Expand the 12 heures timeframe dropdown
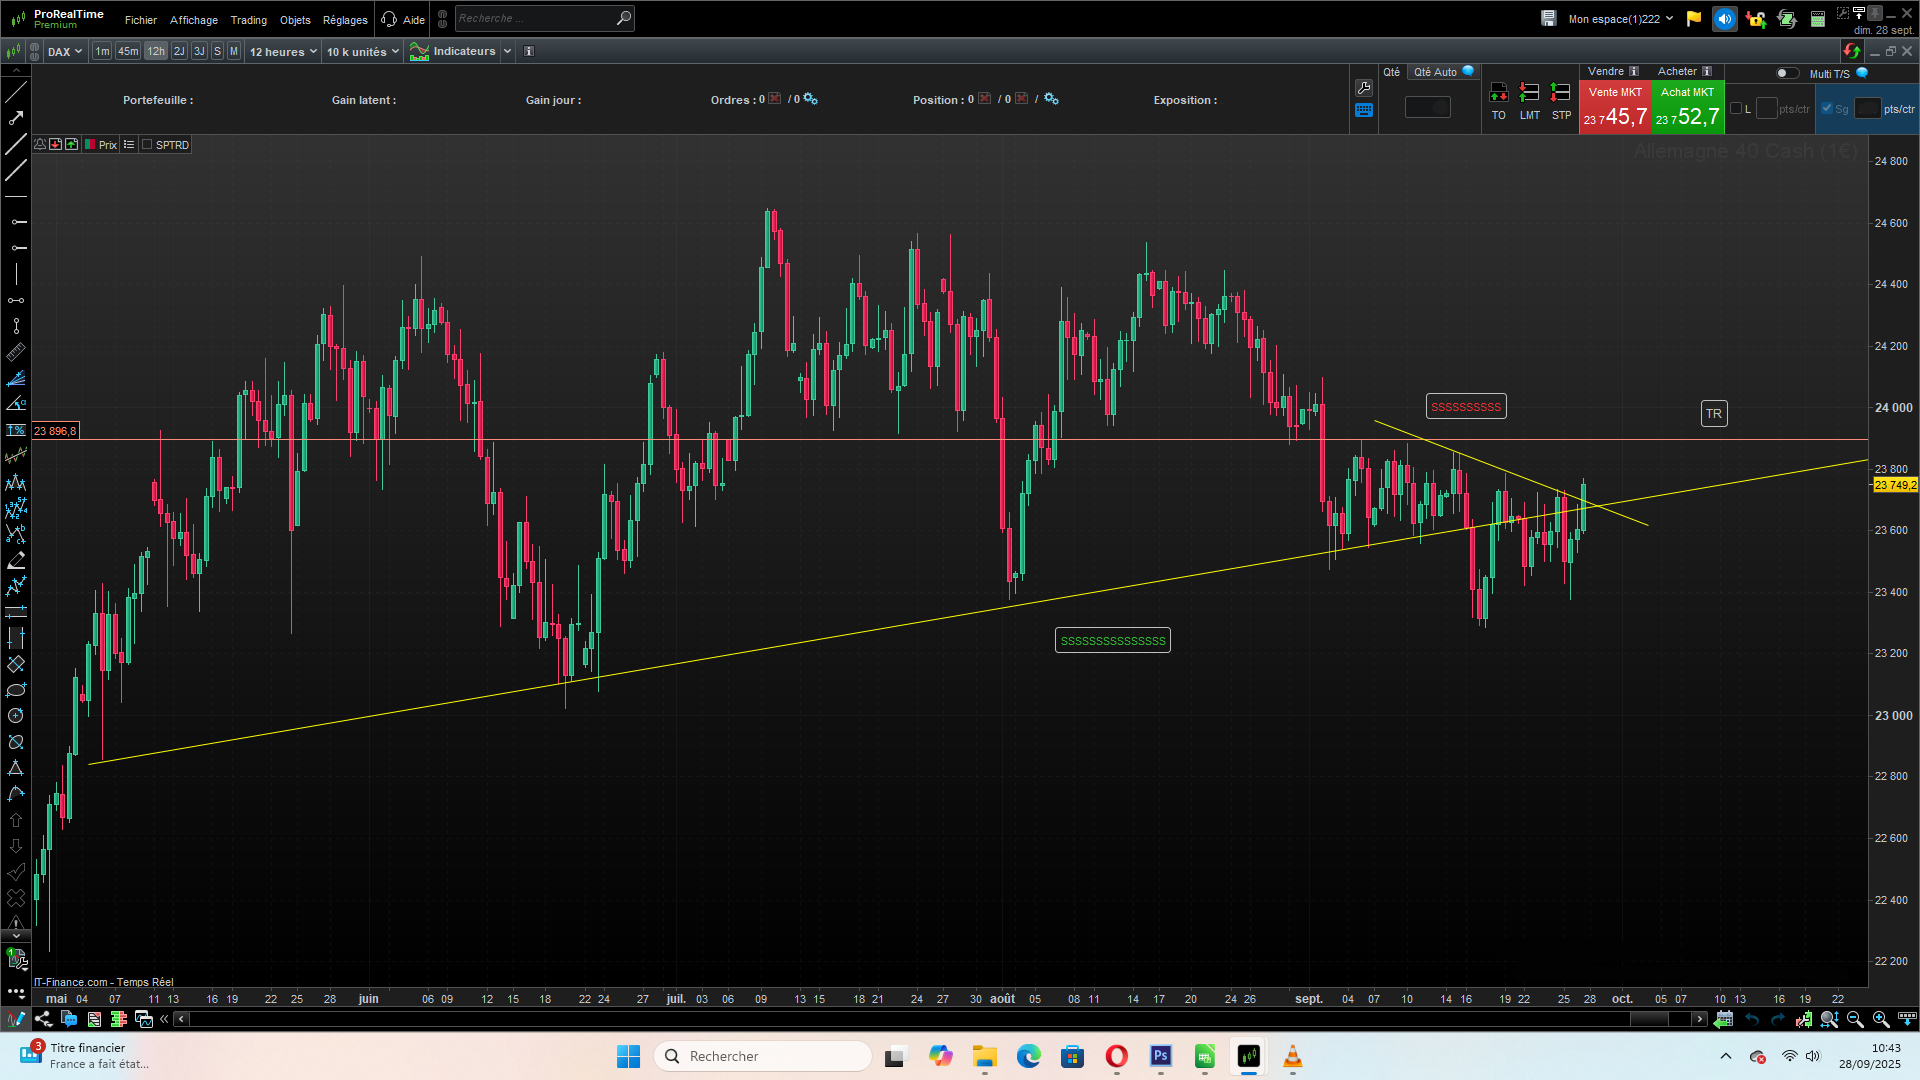 coord(283,51)
